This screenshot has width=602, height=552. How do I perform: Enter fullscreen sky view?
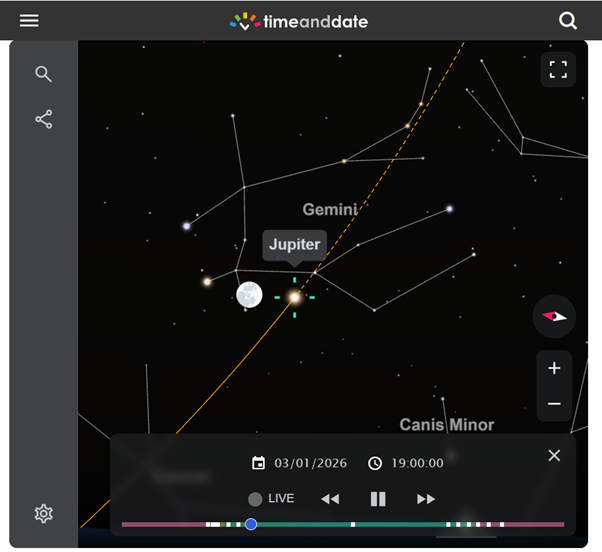[x=558, y=70]
